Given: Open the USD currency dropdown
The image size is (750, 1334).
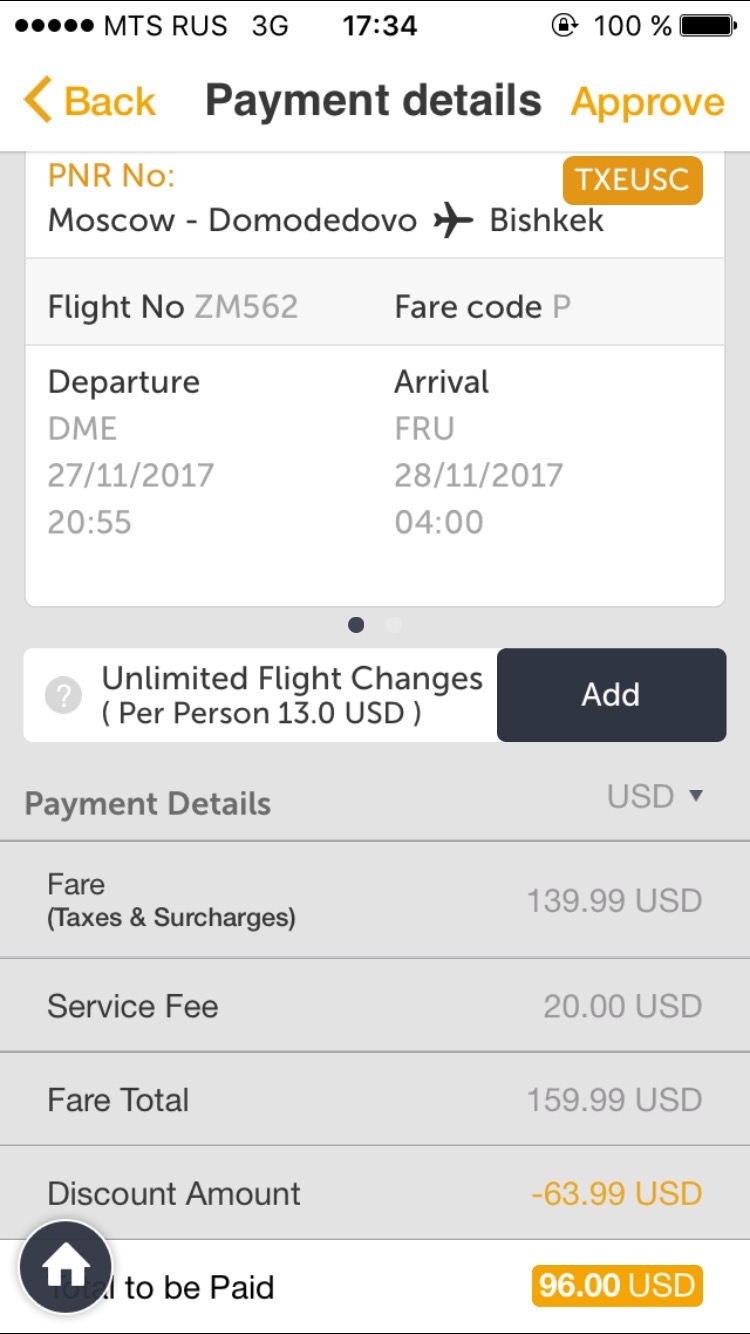Looking at the screenshot, I should tap(655, 797).
